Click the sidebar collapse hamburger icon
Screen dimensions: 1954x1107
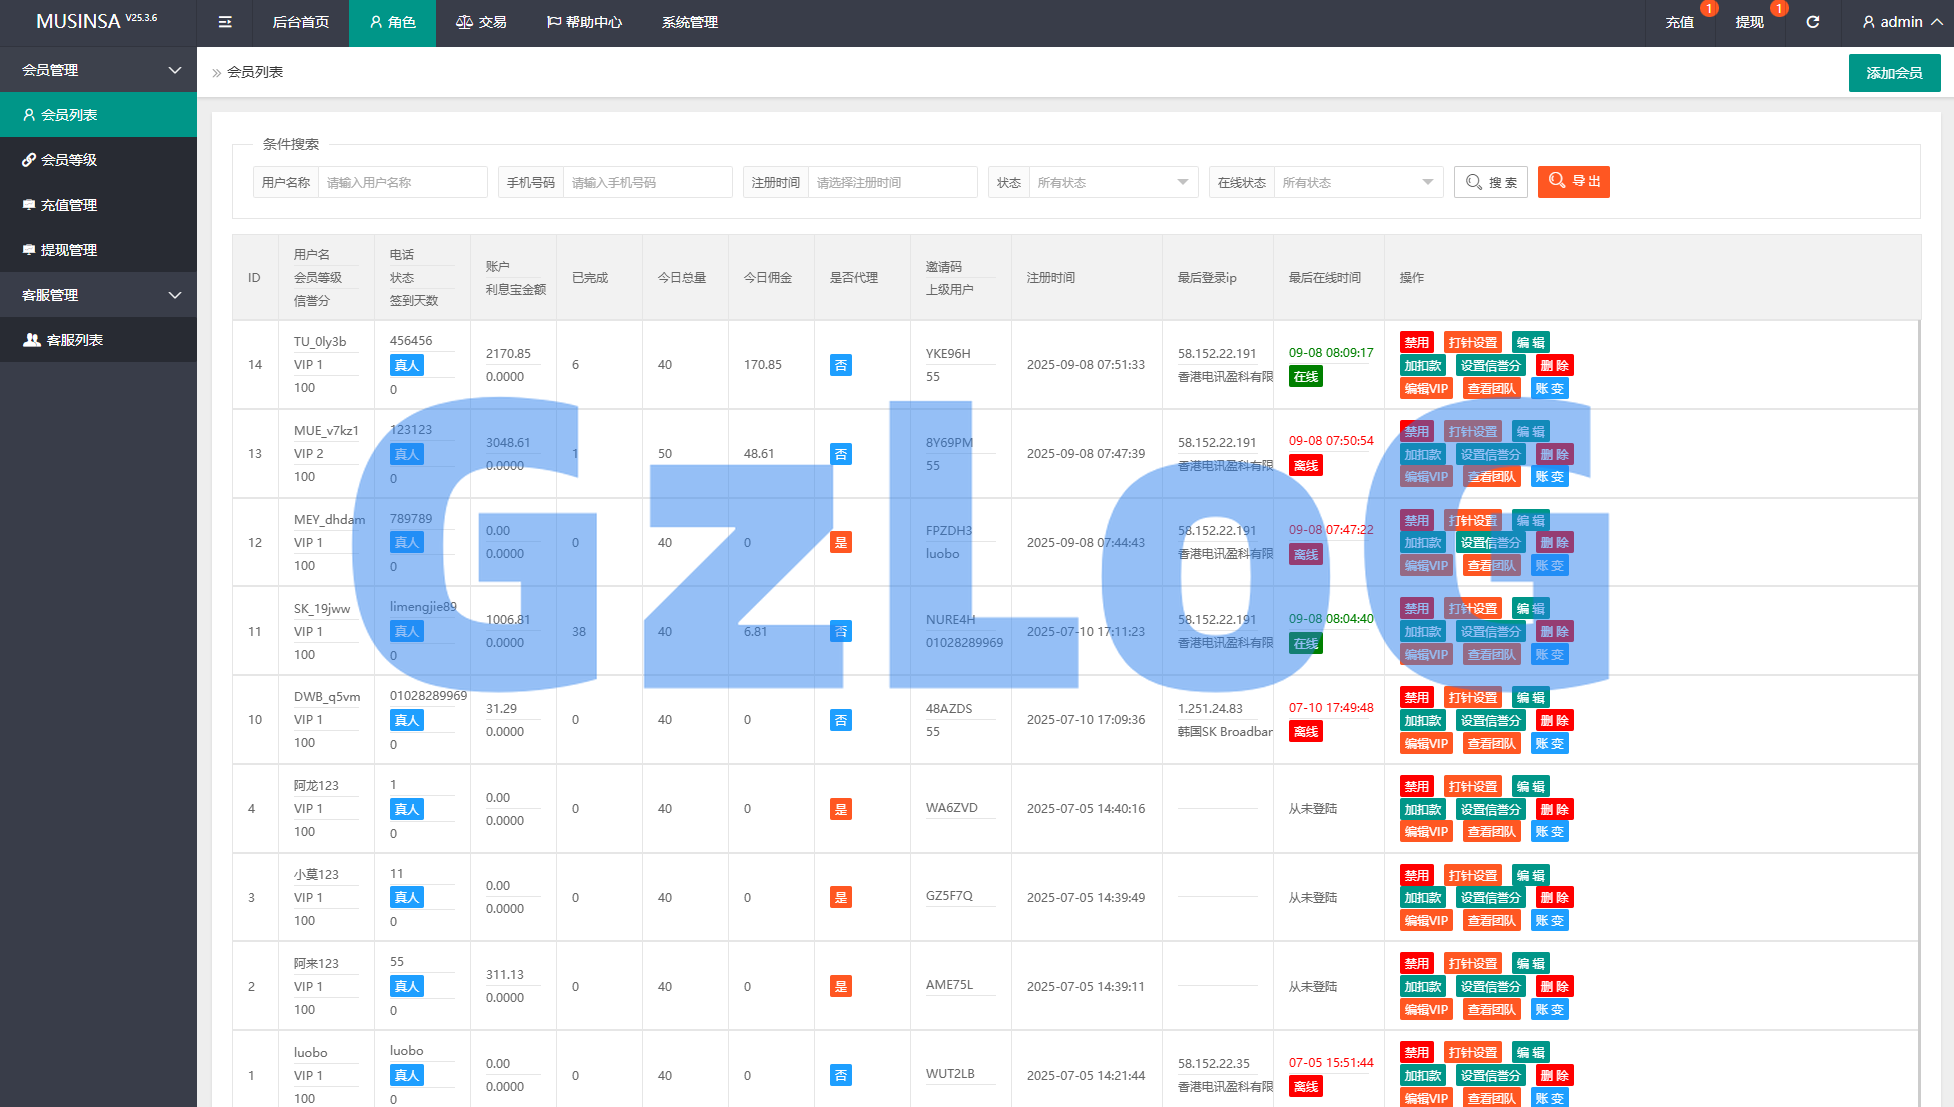pyautogui.click(x=225, y=22)
